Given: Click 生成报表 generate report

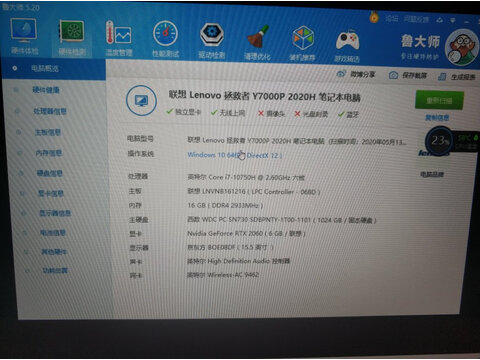Looking at the screenshot, I should coord(457,77).
